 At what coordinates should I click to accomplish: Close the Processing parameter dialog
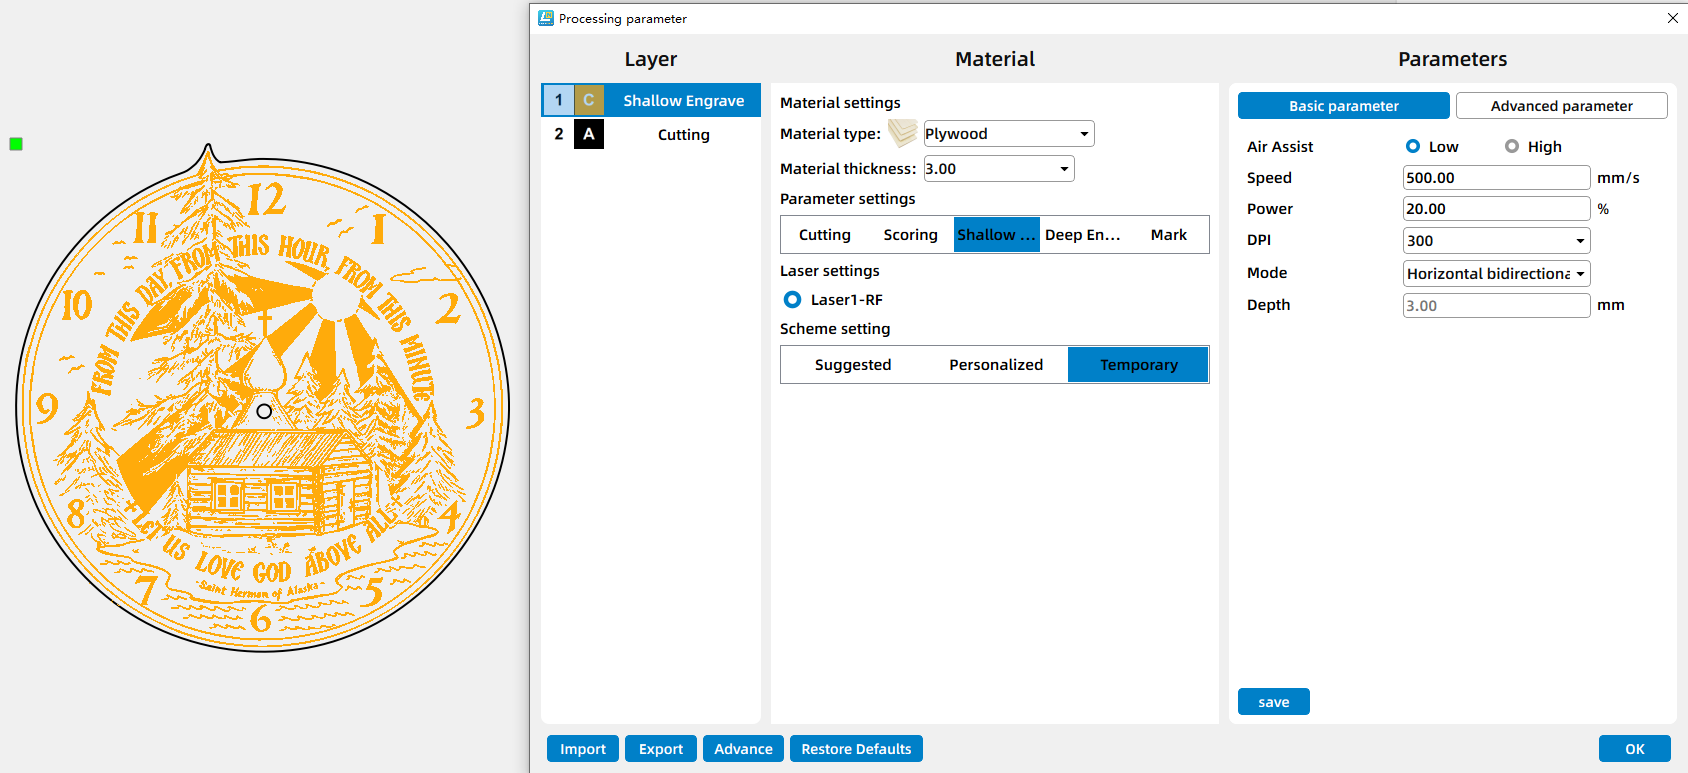(x=1672, y=18)
